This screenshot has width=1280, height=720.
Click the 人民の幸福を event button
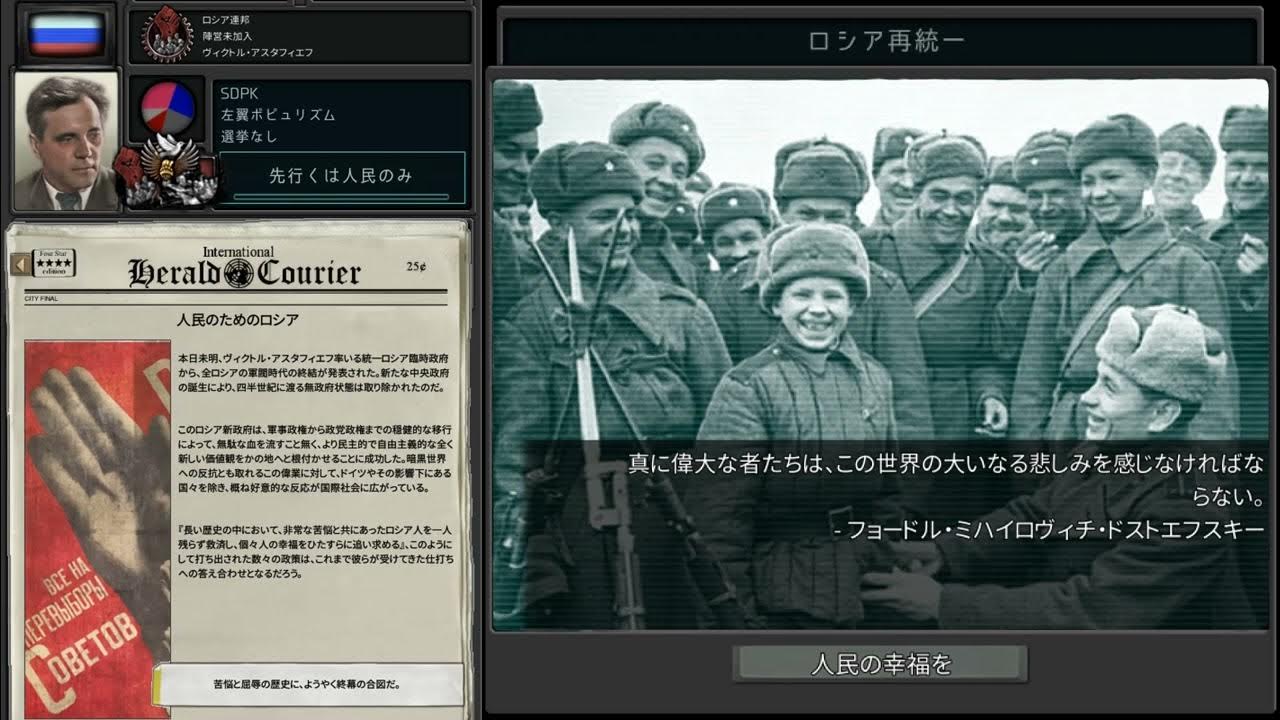click(x=880, y=664)
